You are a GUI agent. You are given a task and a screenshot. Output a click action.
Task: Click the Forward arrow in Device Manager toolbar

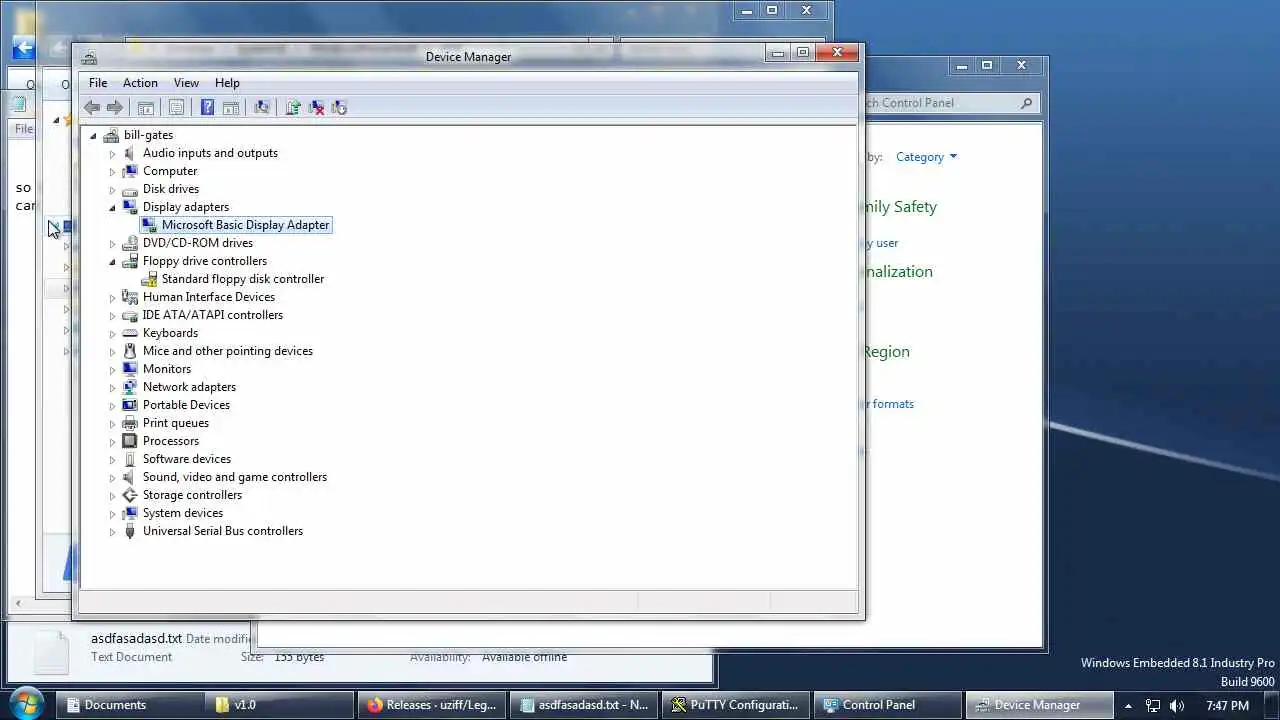pyautogui.click(x=115, y=108)
